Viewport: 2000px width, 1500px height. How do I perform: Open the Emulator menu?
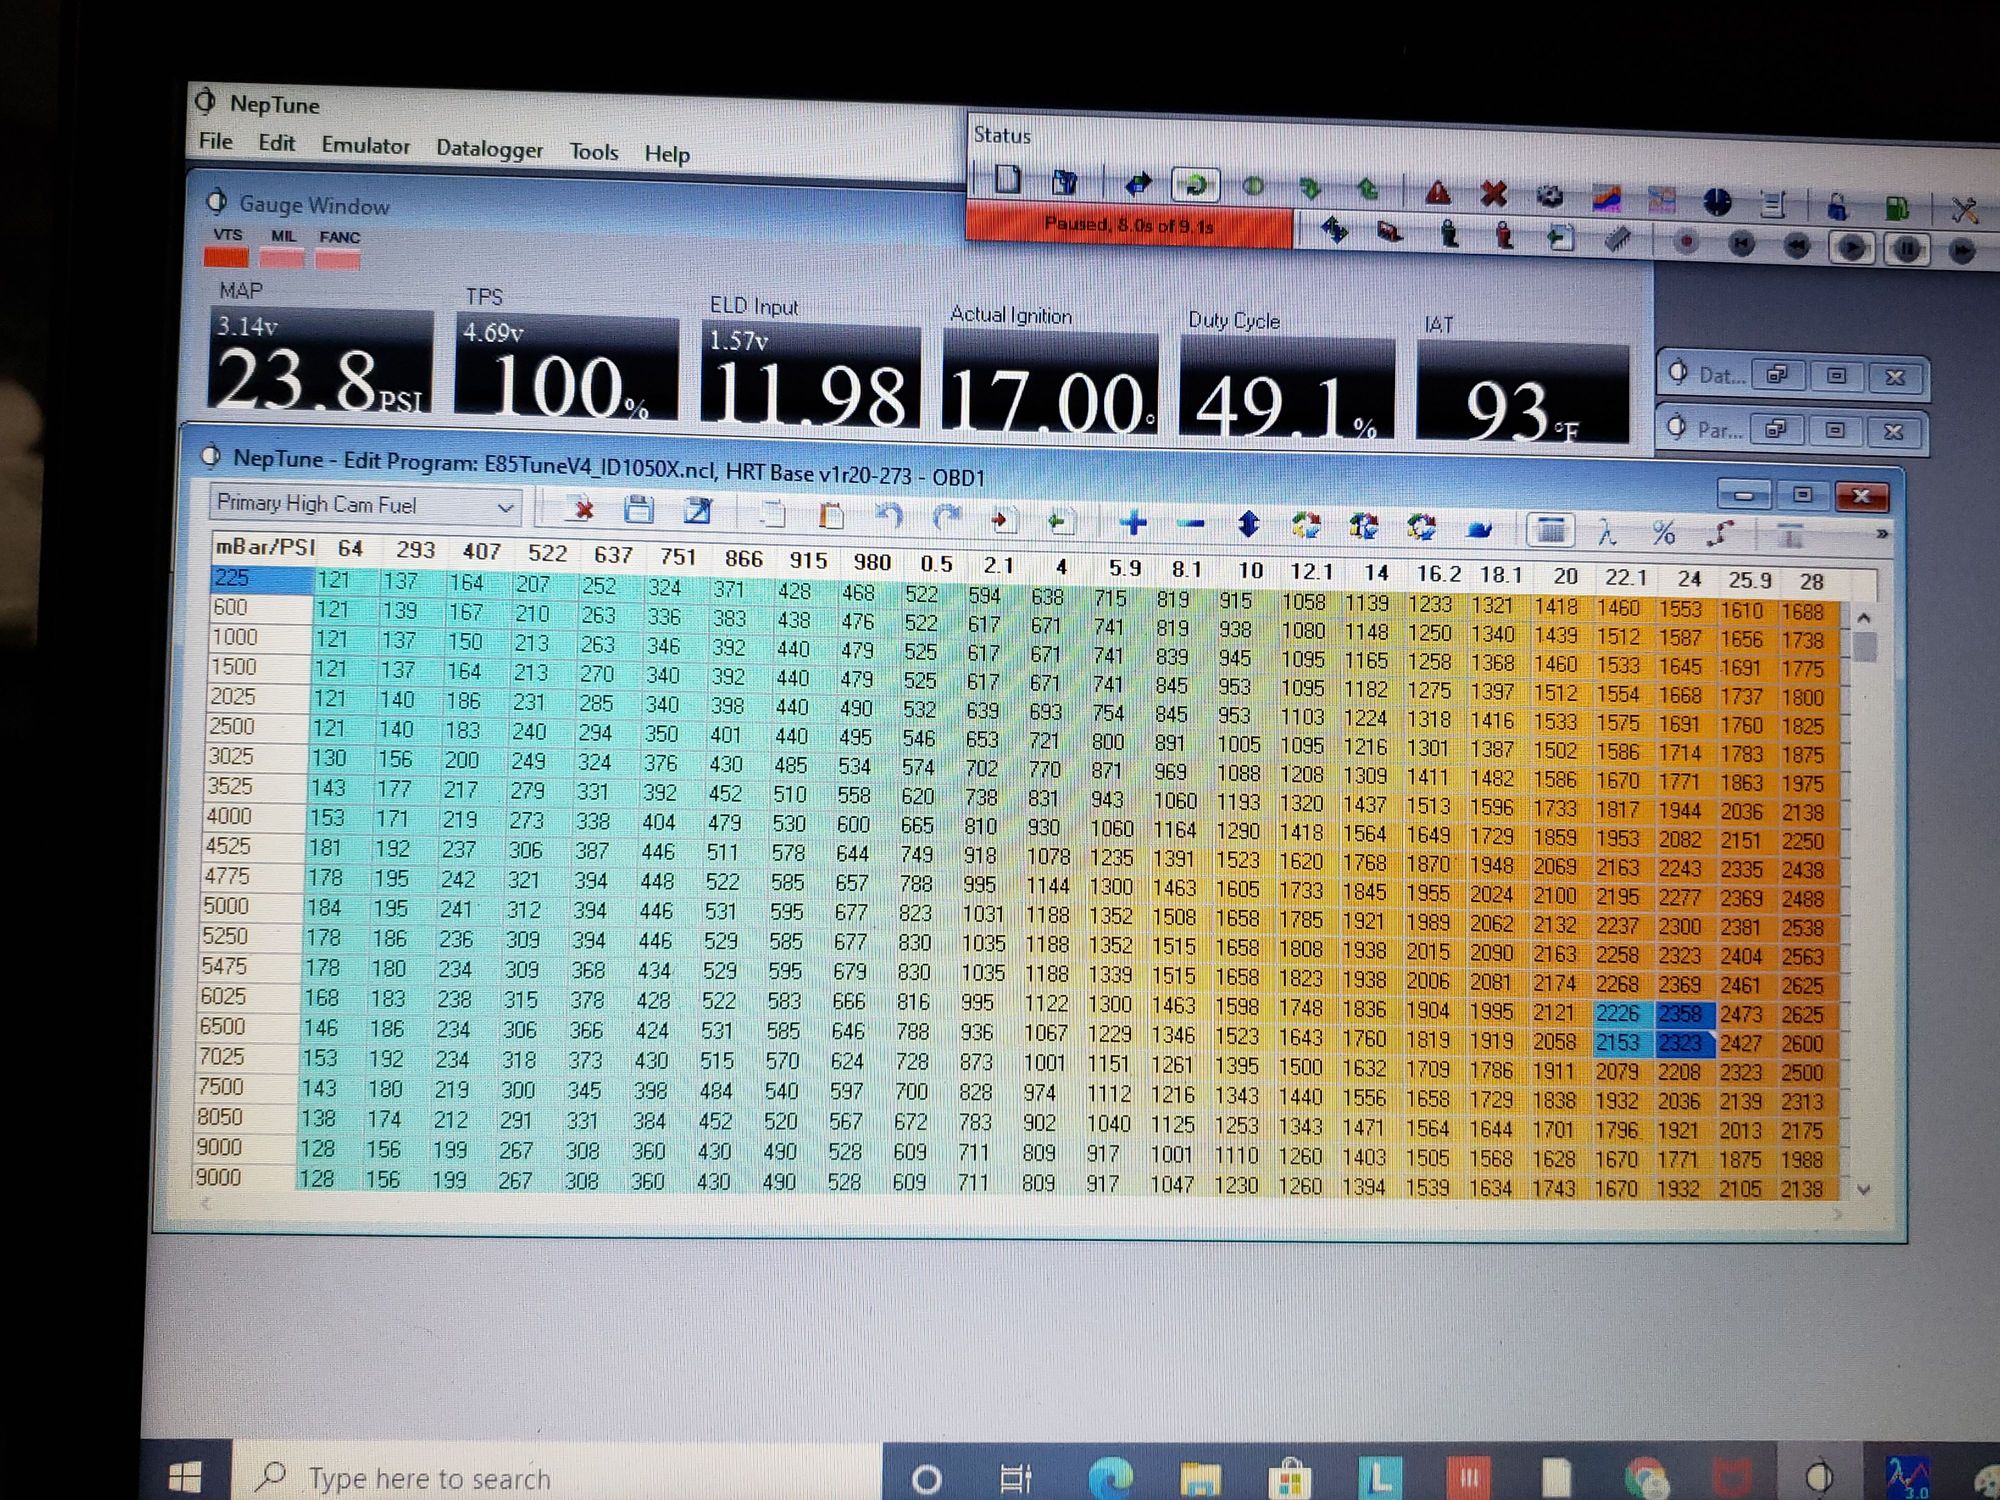(x=365, y=146)
